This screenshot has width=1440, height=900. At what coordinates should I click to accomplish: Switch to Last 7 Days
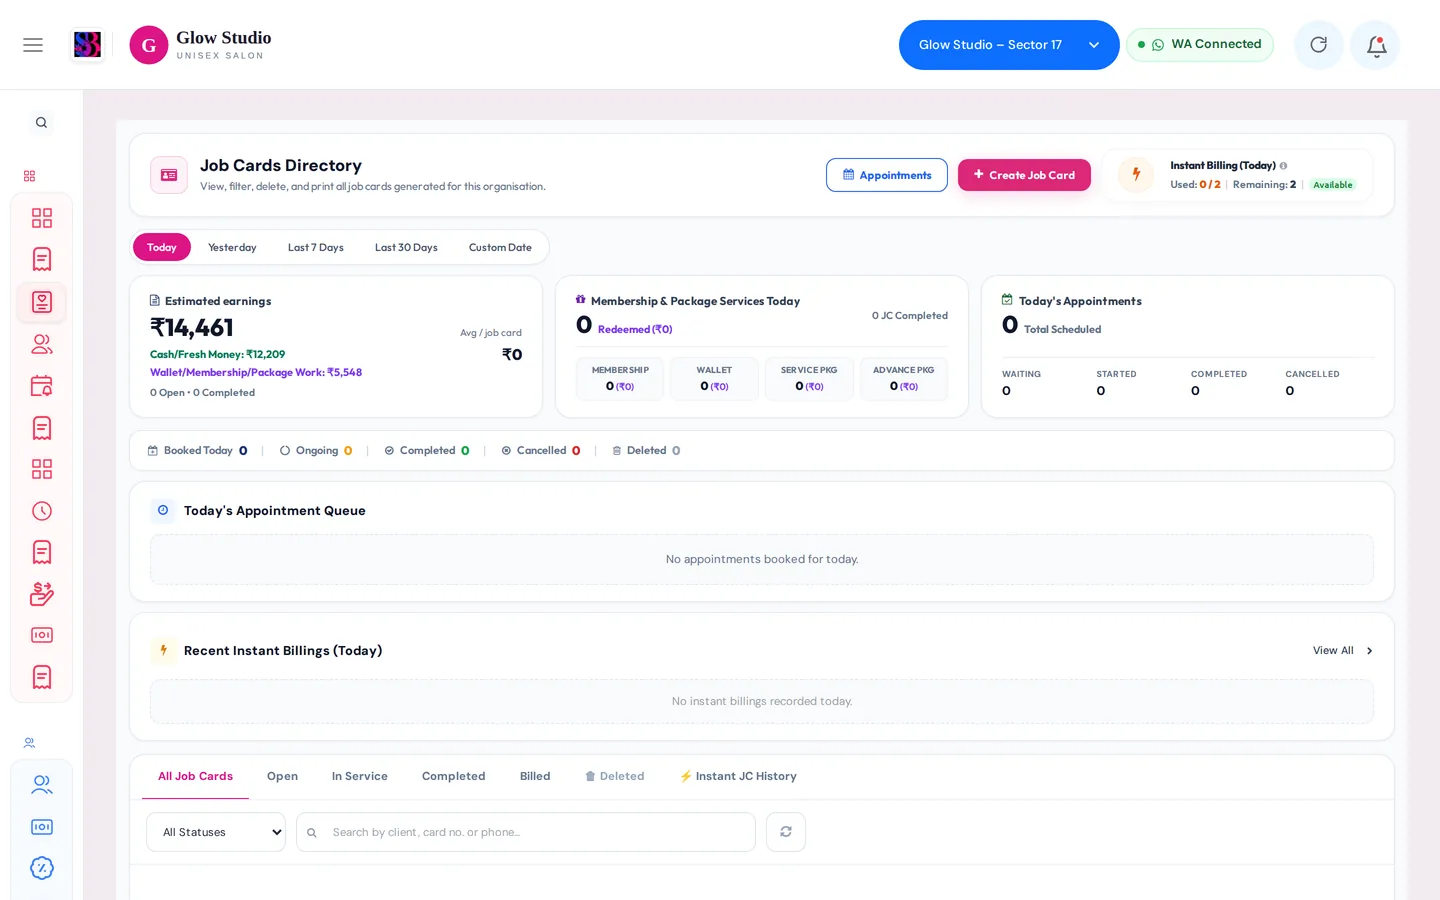316,247
